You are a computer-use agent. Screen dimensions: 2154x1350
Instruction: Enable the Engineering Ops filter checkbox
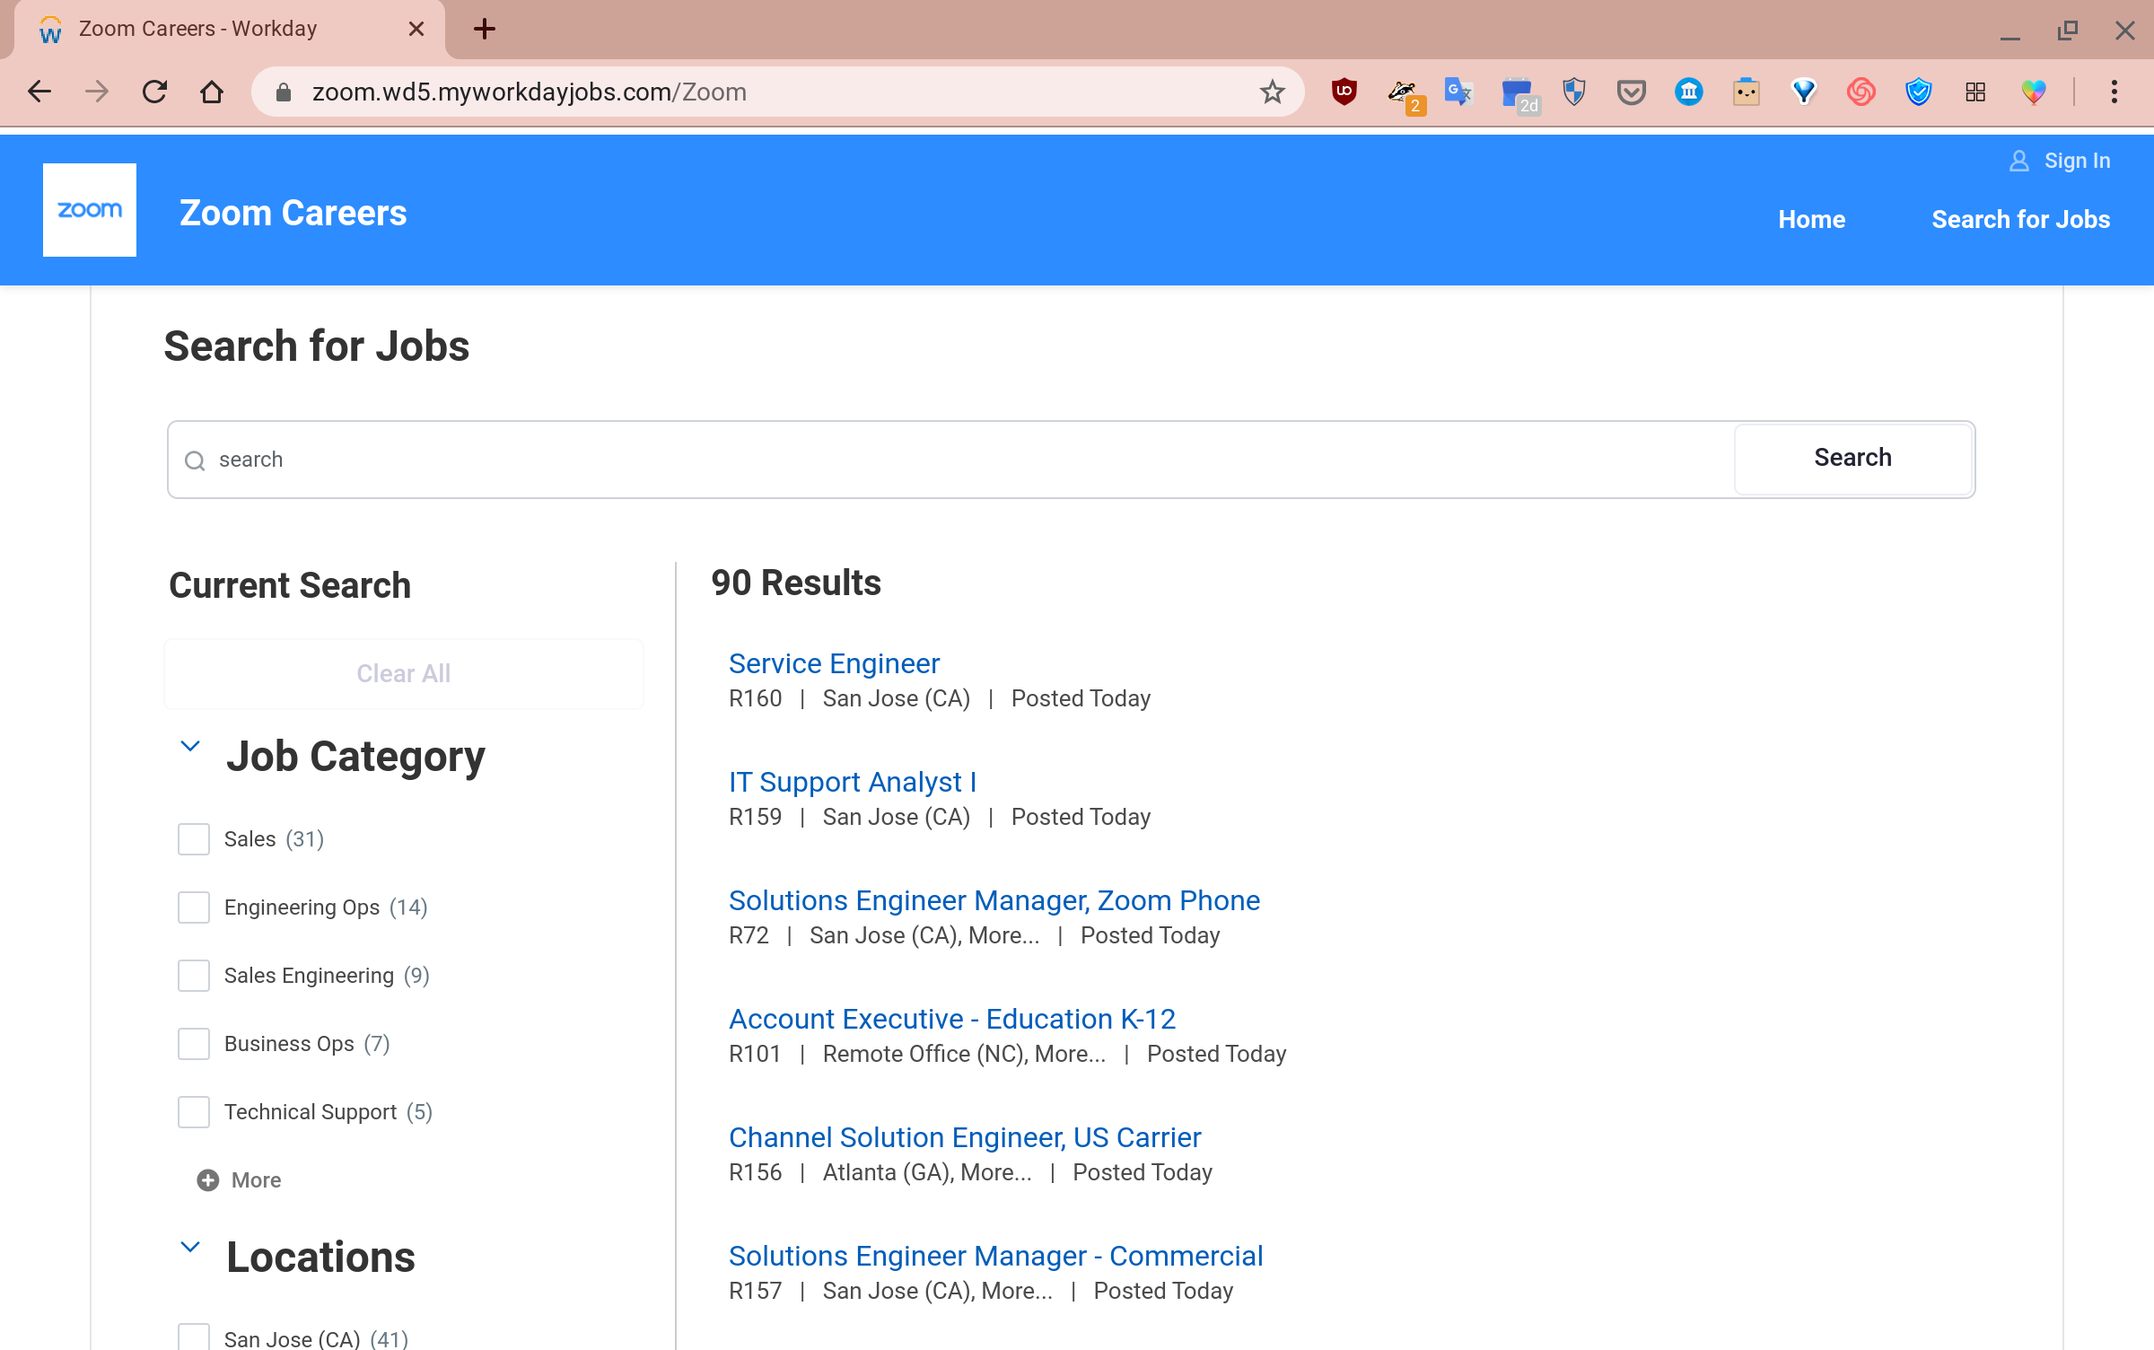(x=193, y=907)
